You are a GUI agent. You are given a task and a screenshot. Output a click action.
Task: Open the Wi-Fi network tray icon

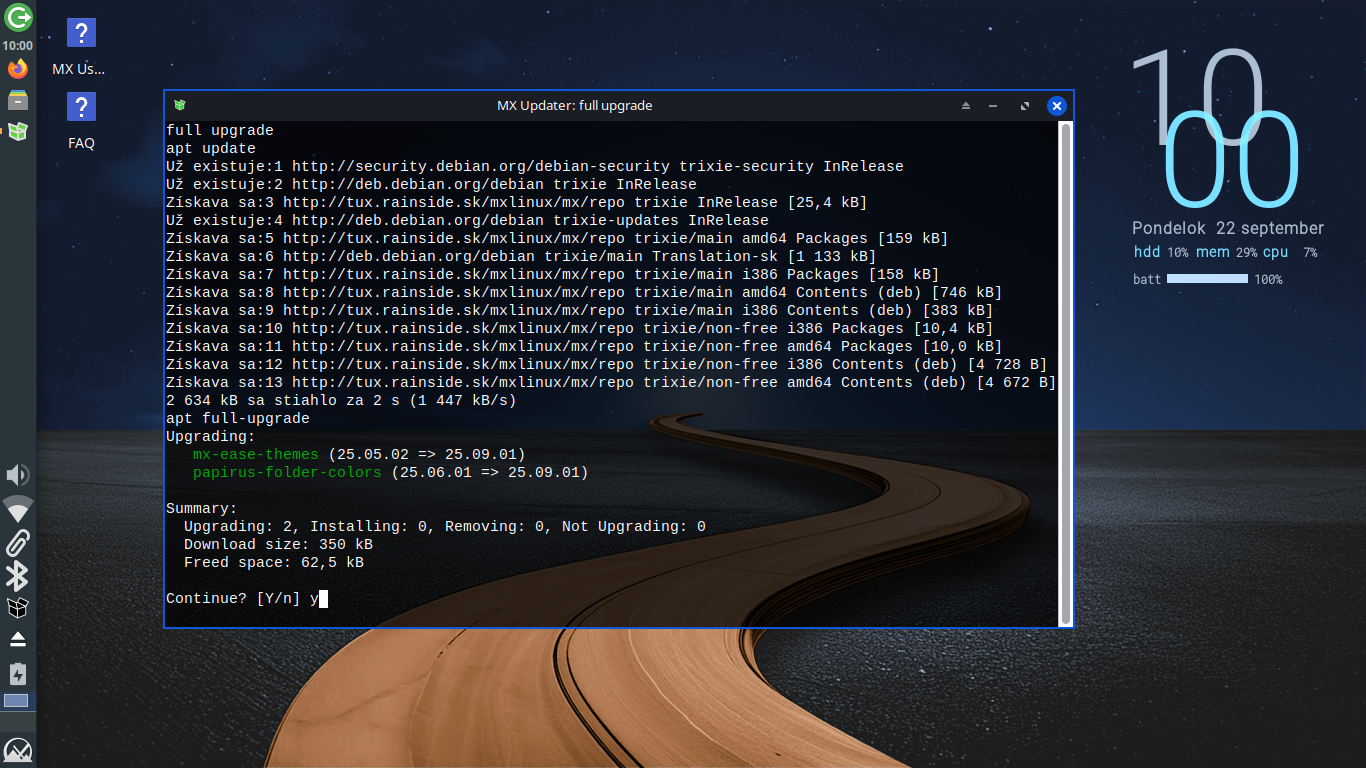pyautogui.click(x=18, y=509)
